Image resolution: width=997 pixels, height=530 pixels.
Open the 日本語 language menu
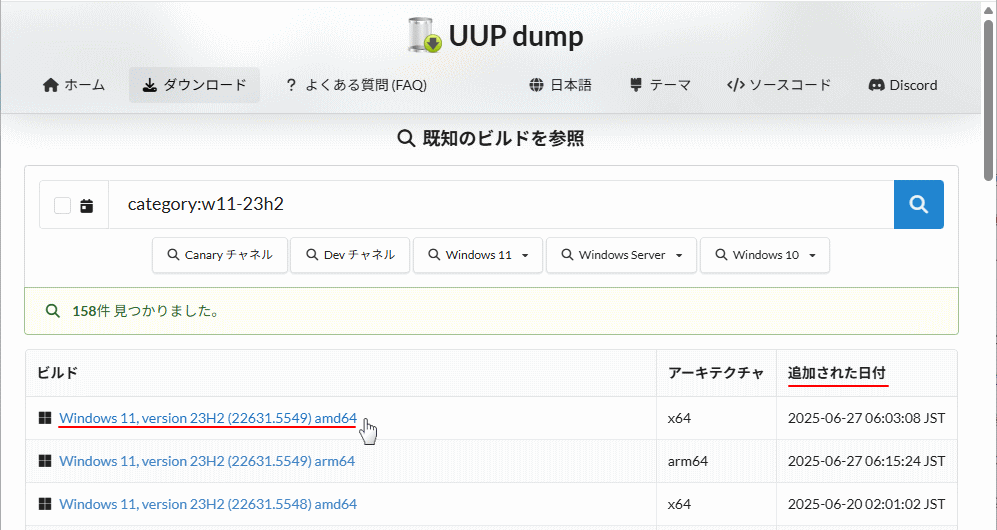pos(561,85)
